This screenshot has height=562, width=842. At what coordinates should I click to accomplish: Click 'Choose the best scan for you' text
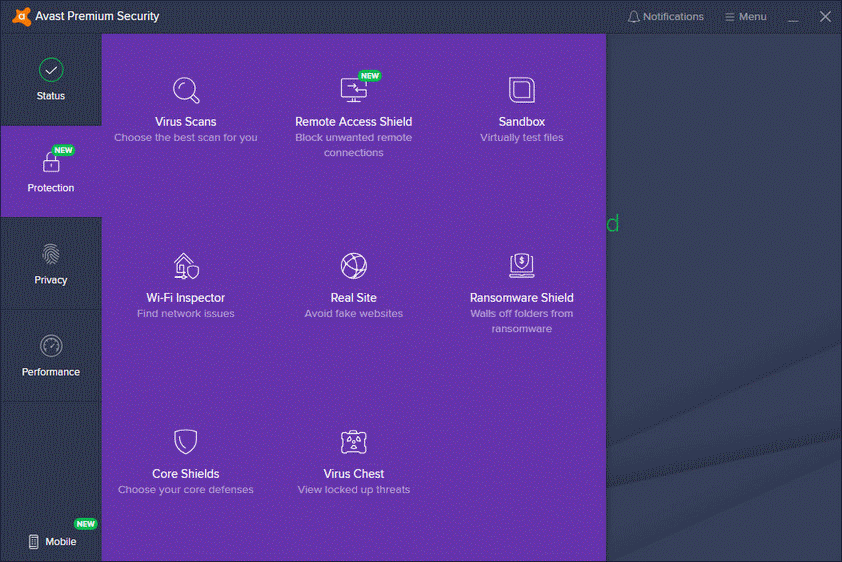pos(186,137)
